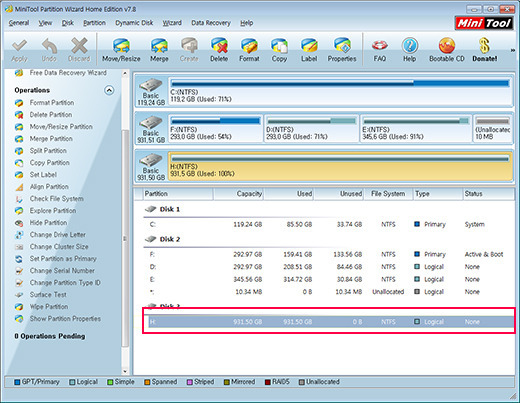Open the Help menu
The width and height of the screenshot is (520, 403).
coord(247,23)
